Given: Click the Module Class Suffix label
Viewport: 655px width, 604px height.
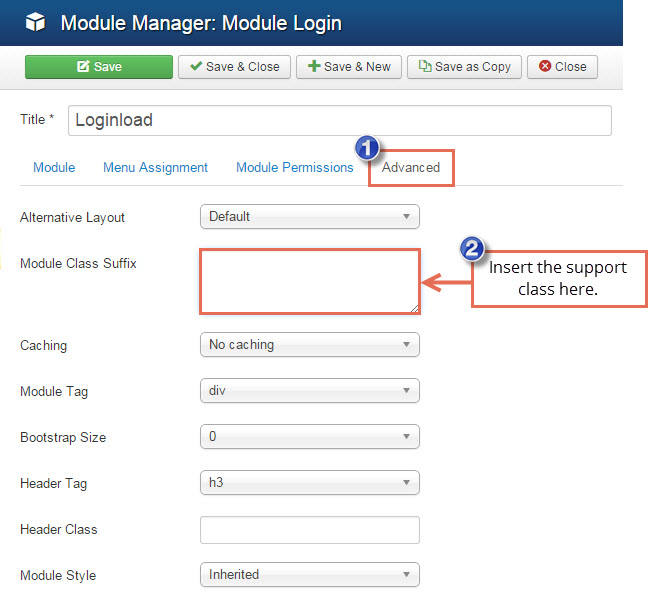Looking at the screenshot, I should 79,263.
